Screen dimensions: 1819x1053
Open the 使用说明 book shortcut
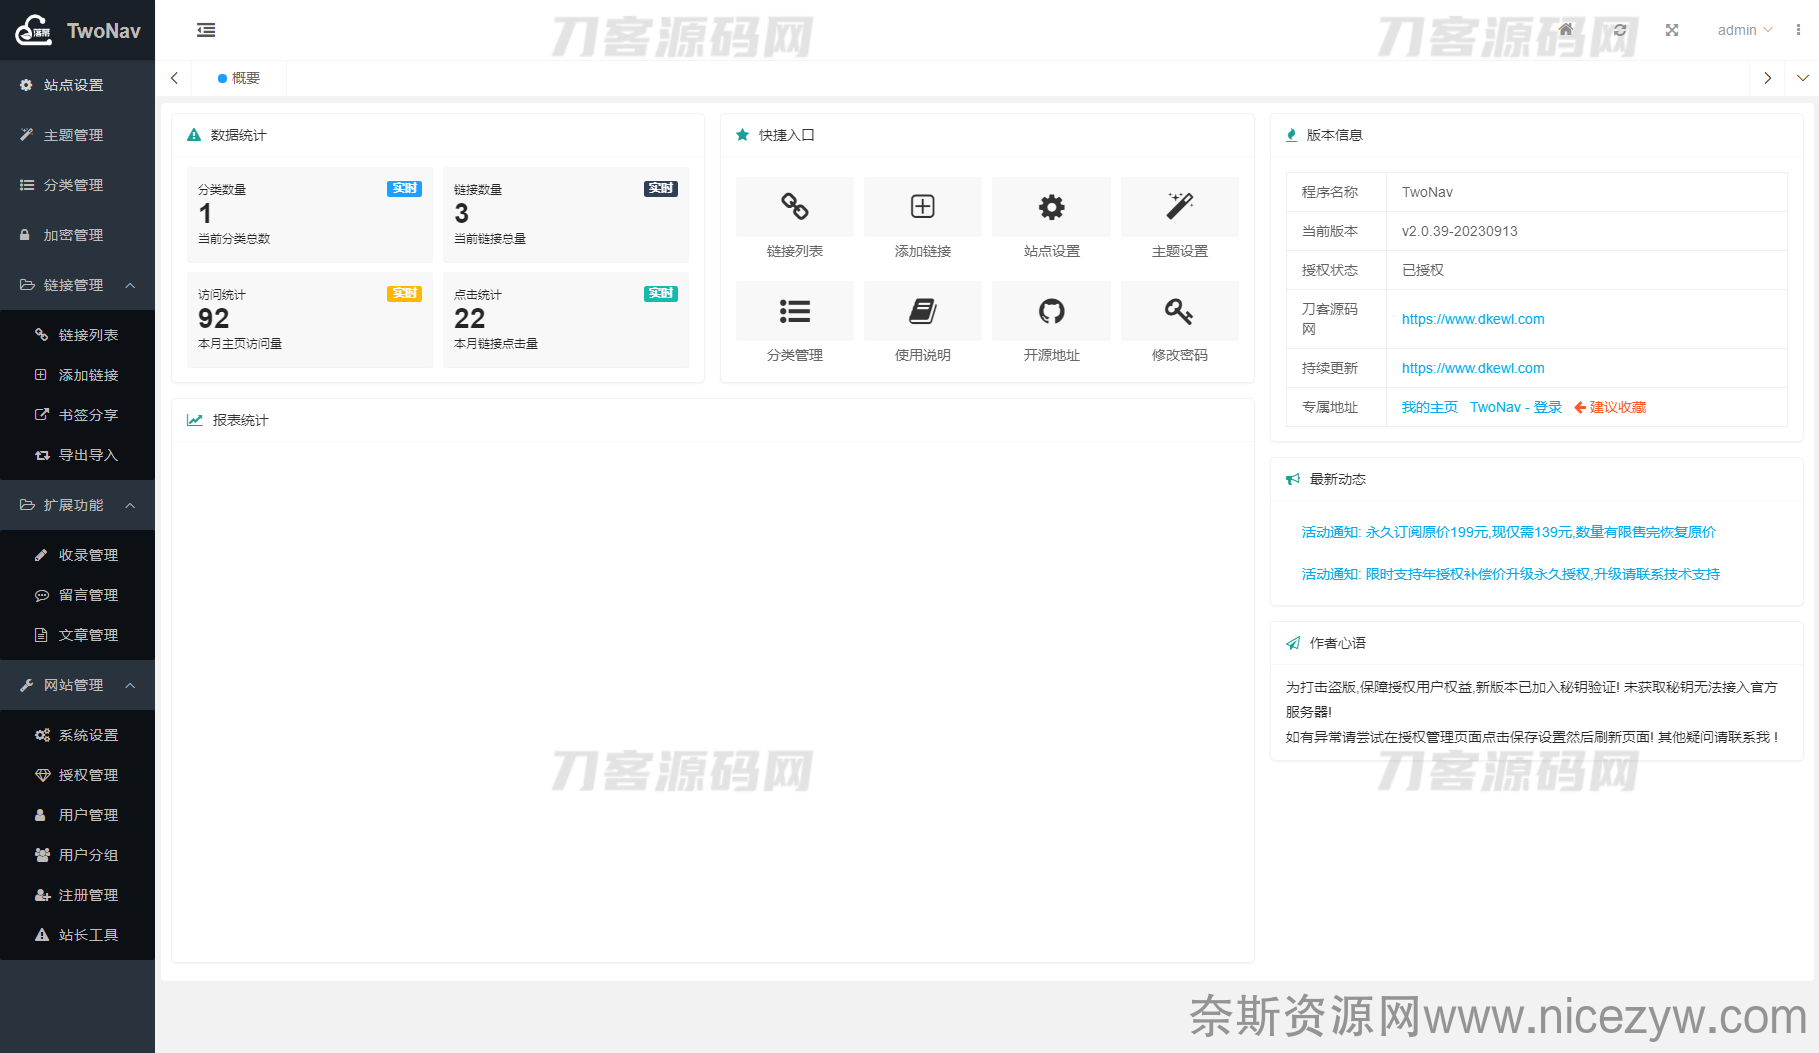[x=922, y=324]
